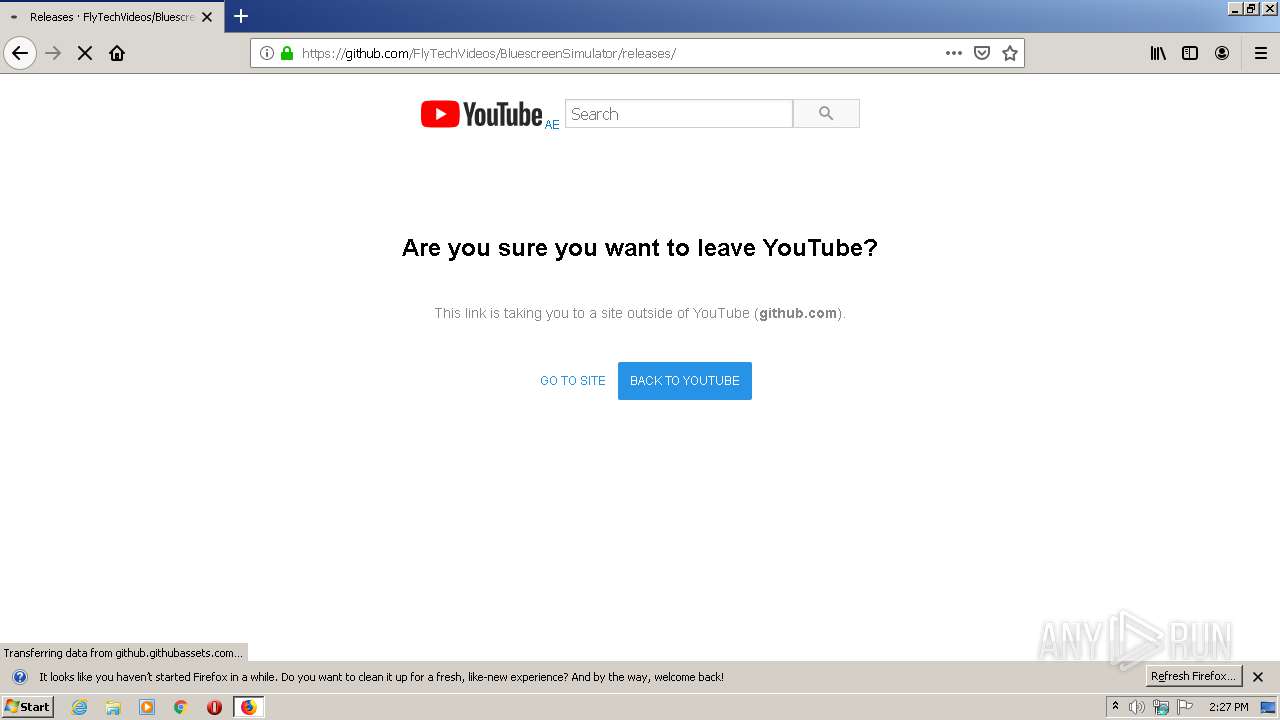Viewport: 1280px width, 720px height.
Task: Click the YouTube logo
Action: click(481, 114)
